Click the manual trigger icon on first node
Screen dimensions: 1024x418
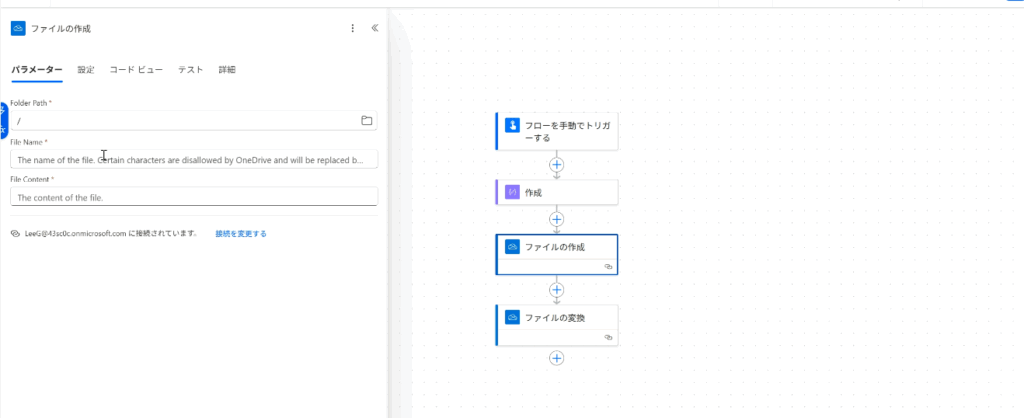point(512,125)
